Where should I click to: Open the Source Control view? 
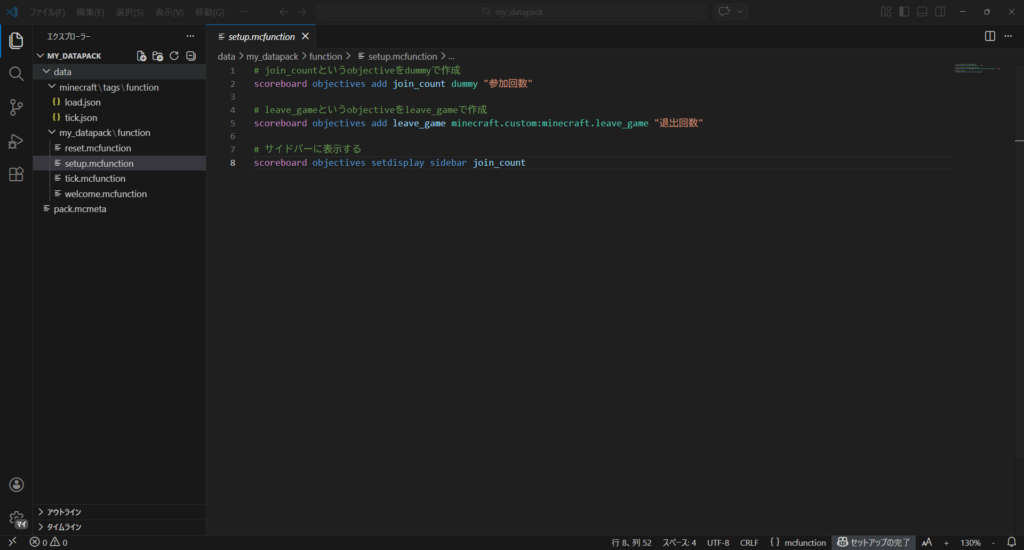click(x=16, y=107)
